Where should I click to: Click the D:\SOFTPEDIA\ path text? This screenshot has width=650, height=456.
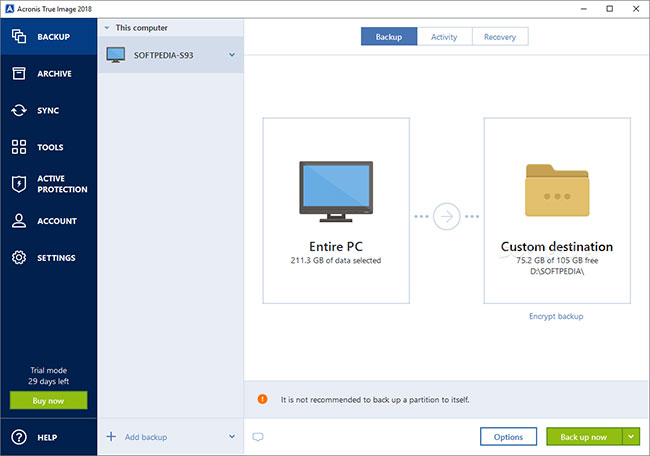point(557,272)
